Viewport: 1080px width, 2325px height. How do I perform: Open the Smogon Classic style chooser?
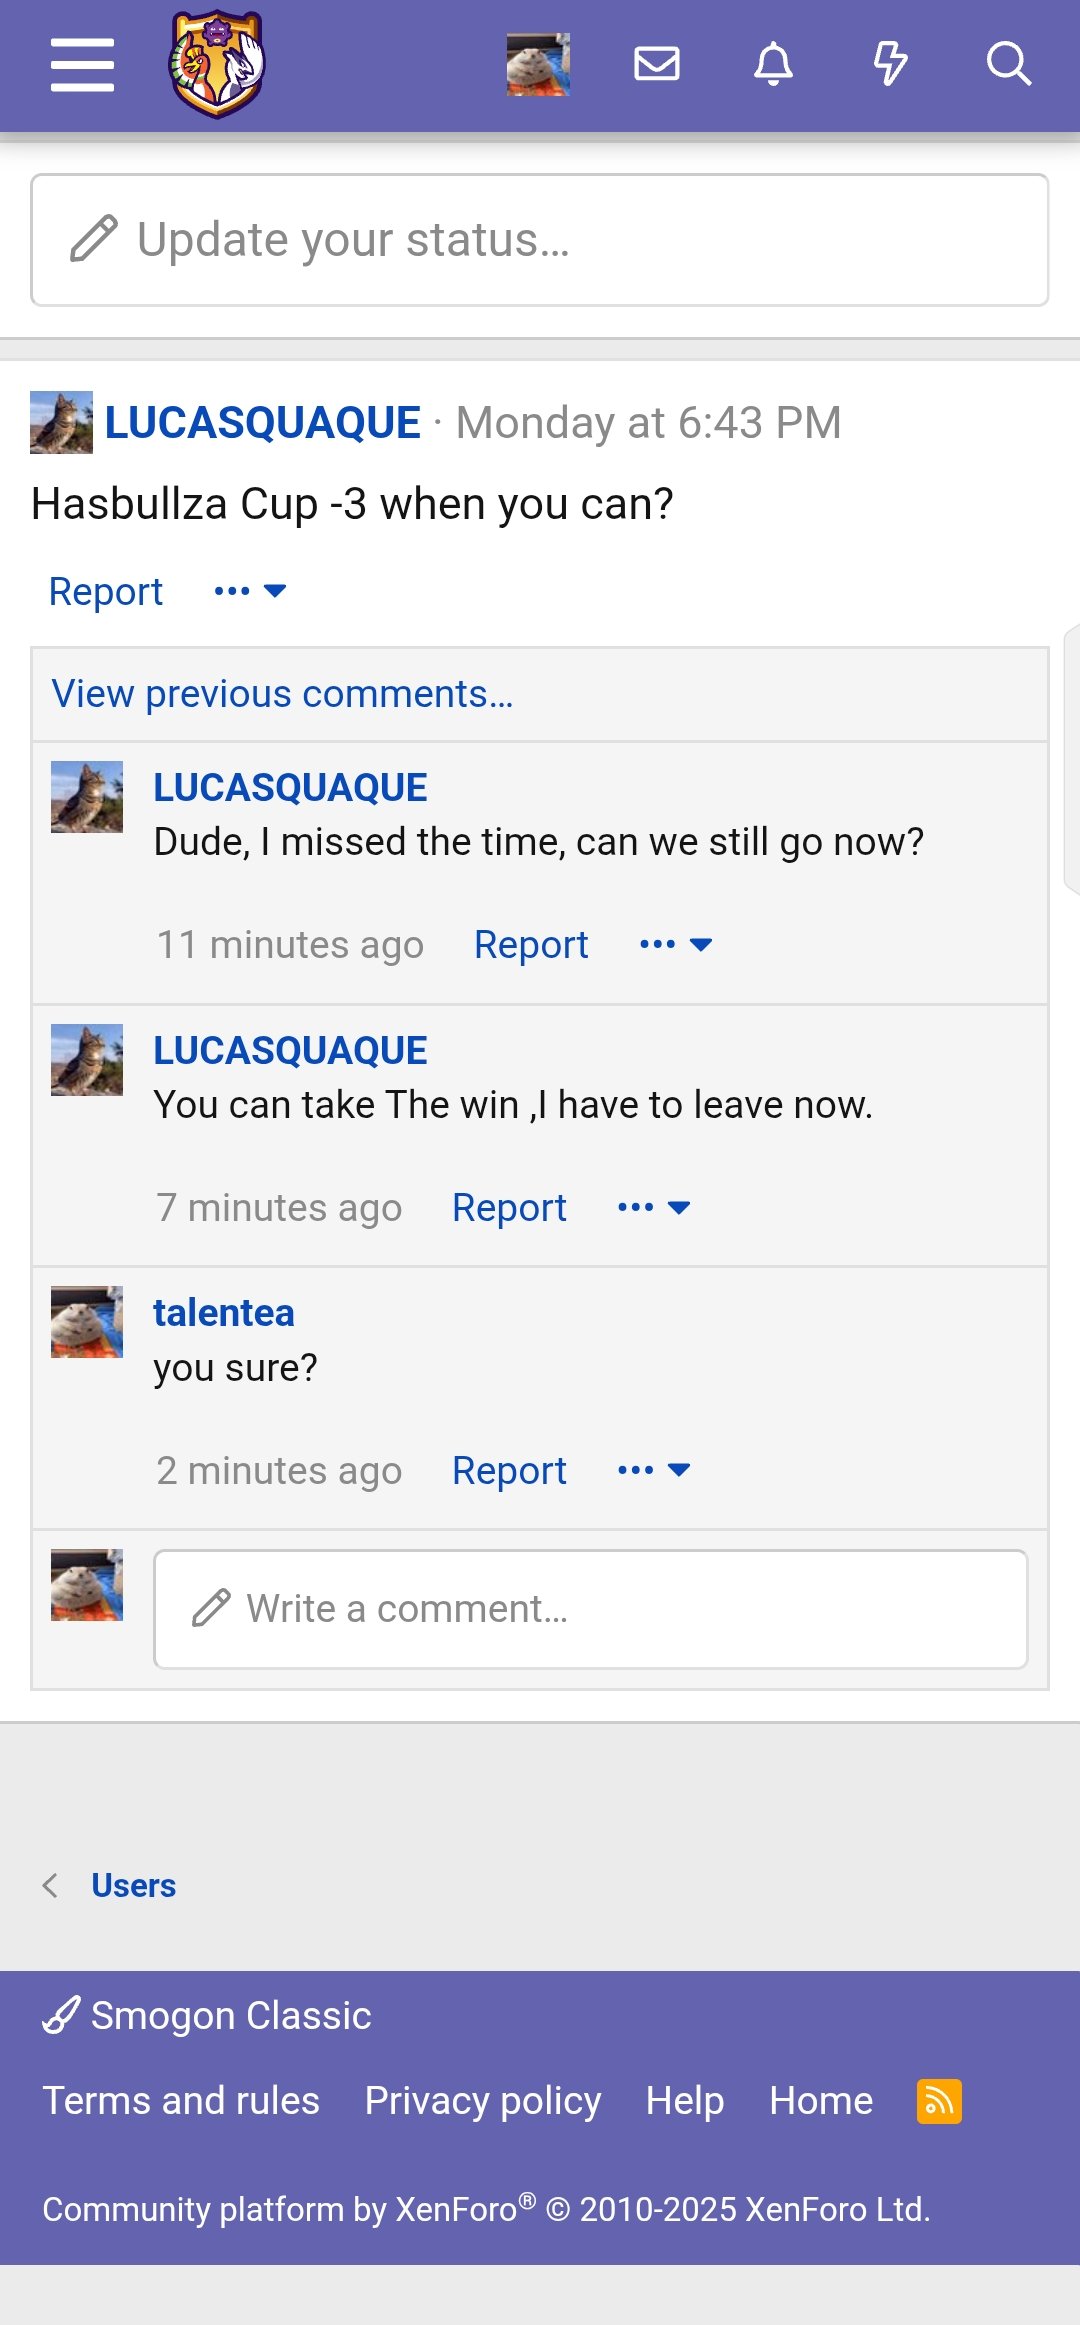click(x=207, y=2015)
